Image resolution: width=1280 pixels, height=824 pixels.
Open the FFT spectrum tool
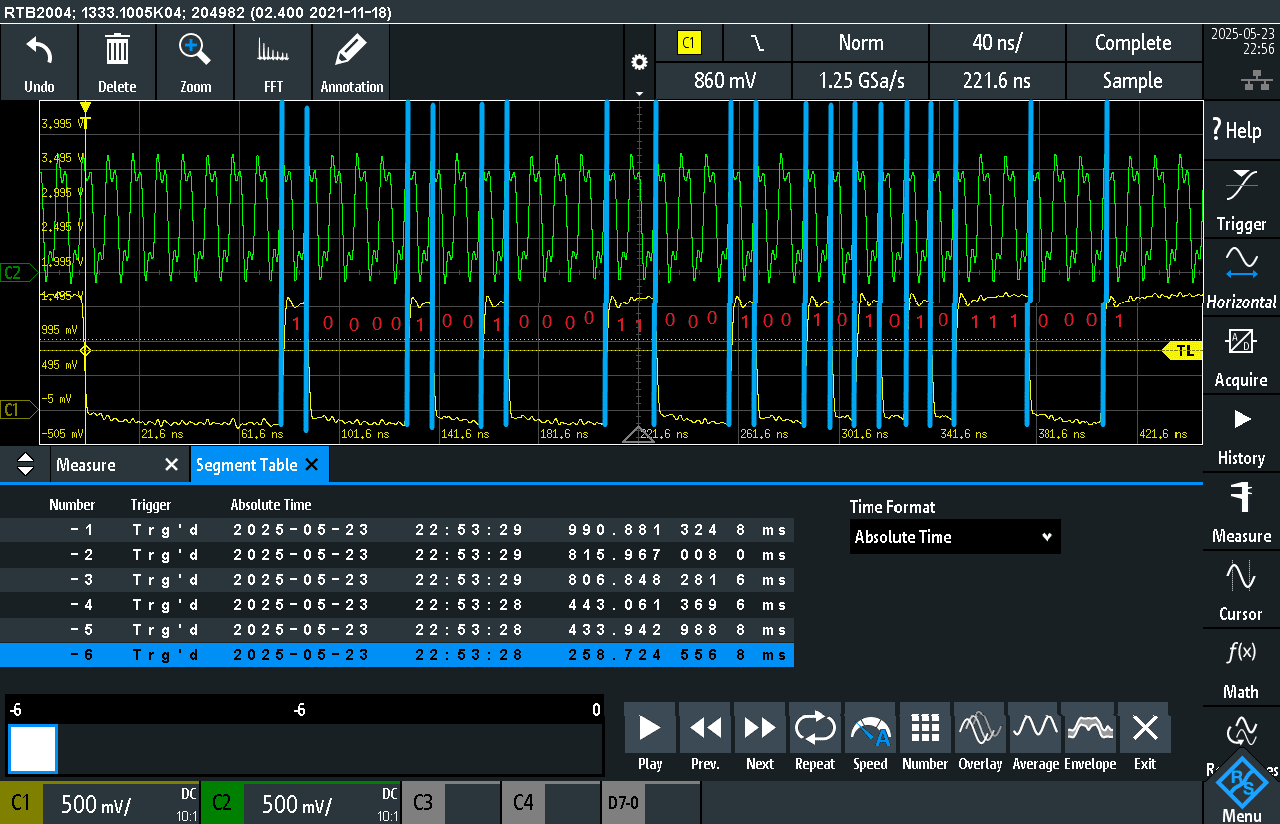click(273, 50)
